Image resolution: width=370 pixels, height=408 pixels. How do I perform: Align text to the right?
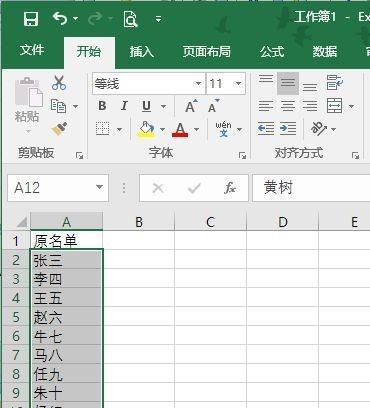pyautogui.click(x=310, y=106)
